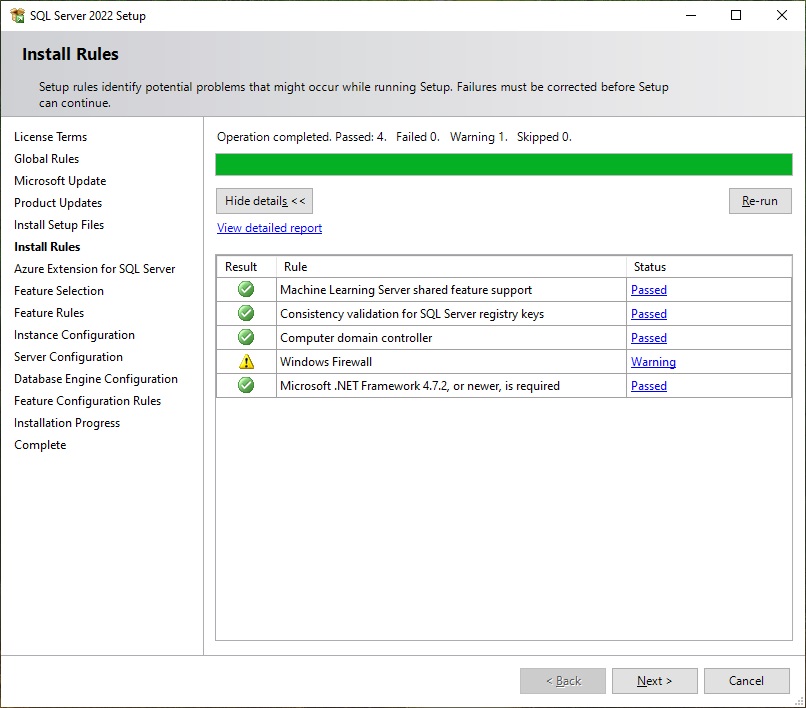Click green check icon for .NET Framework rule
Screen dimensions: 806x708
coord(246,386)
